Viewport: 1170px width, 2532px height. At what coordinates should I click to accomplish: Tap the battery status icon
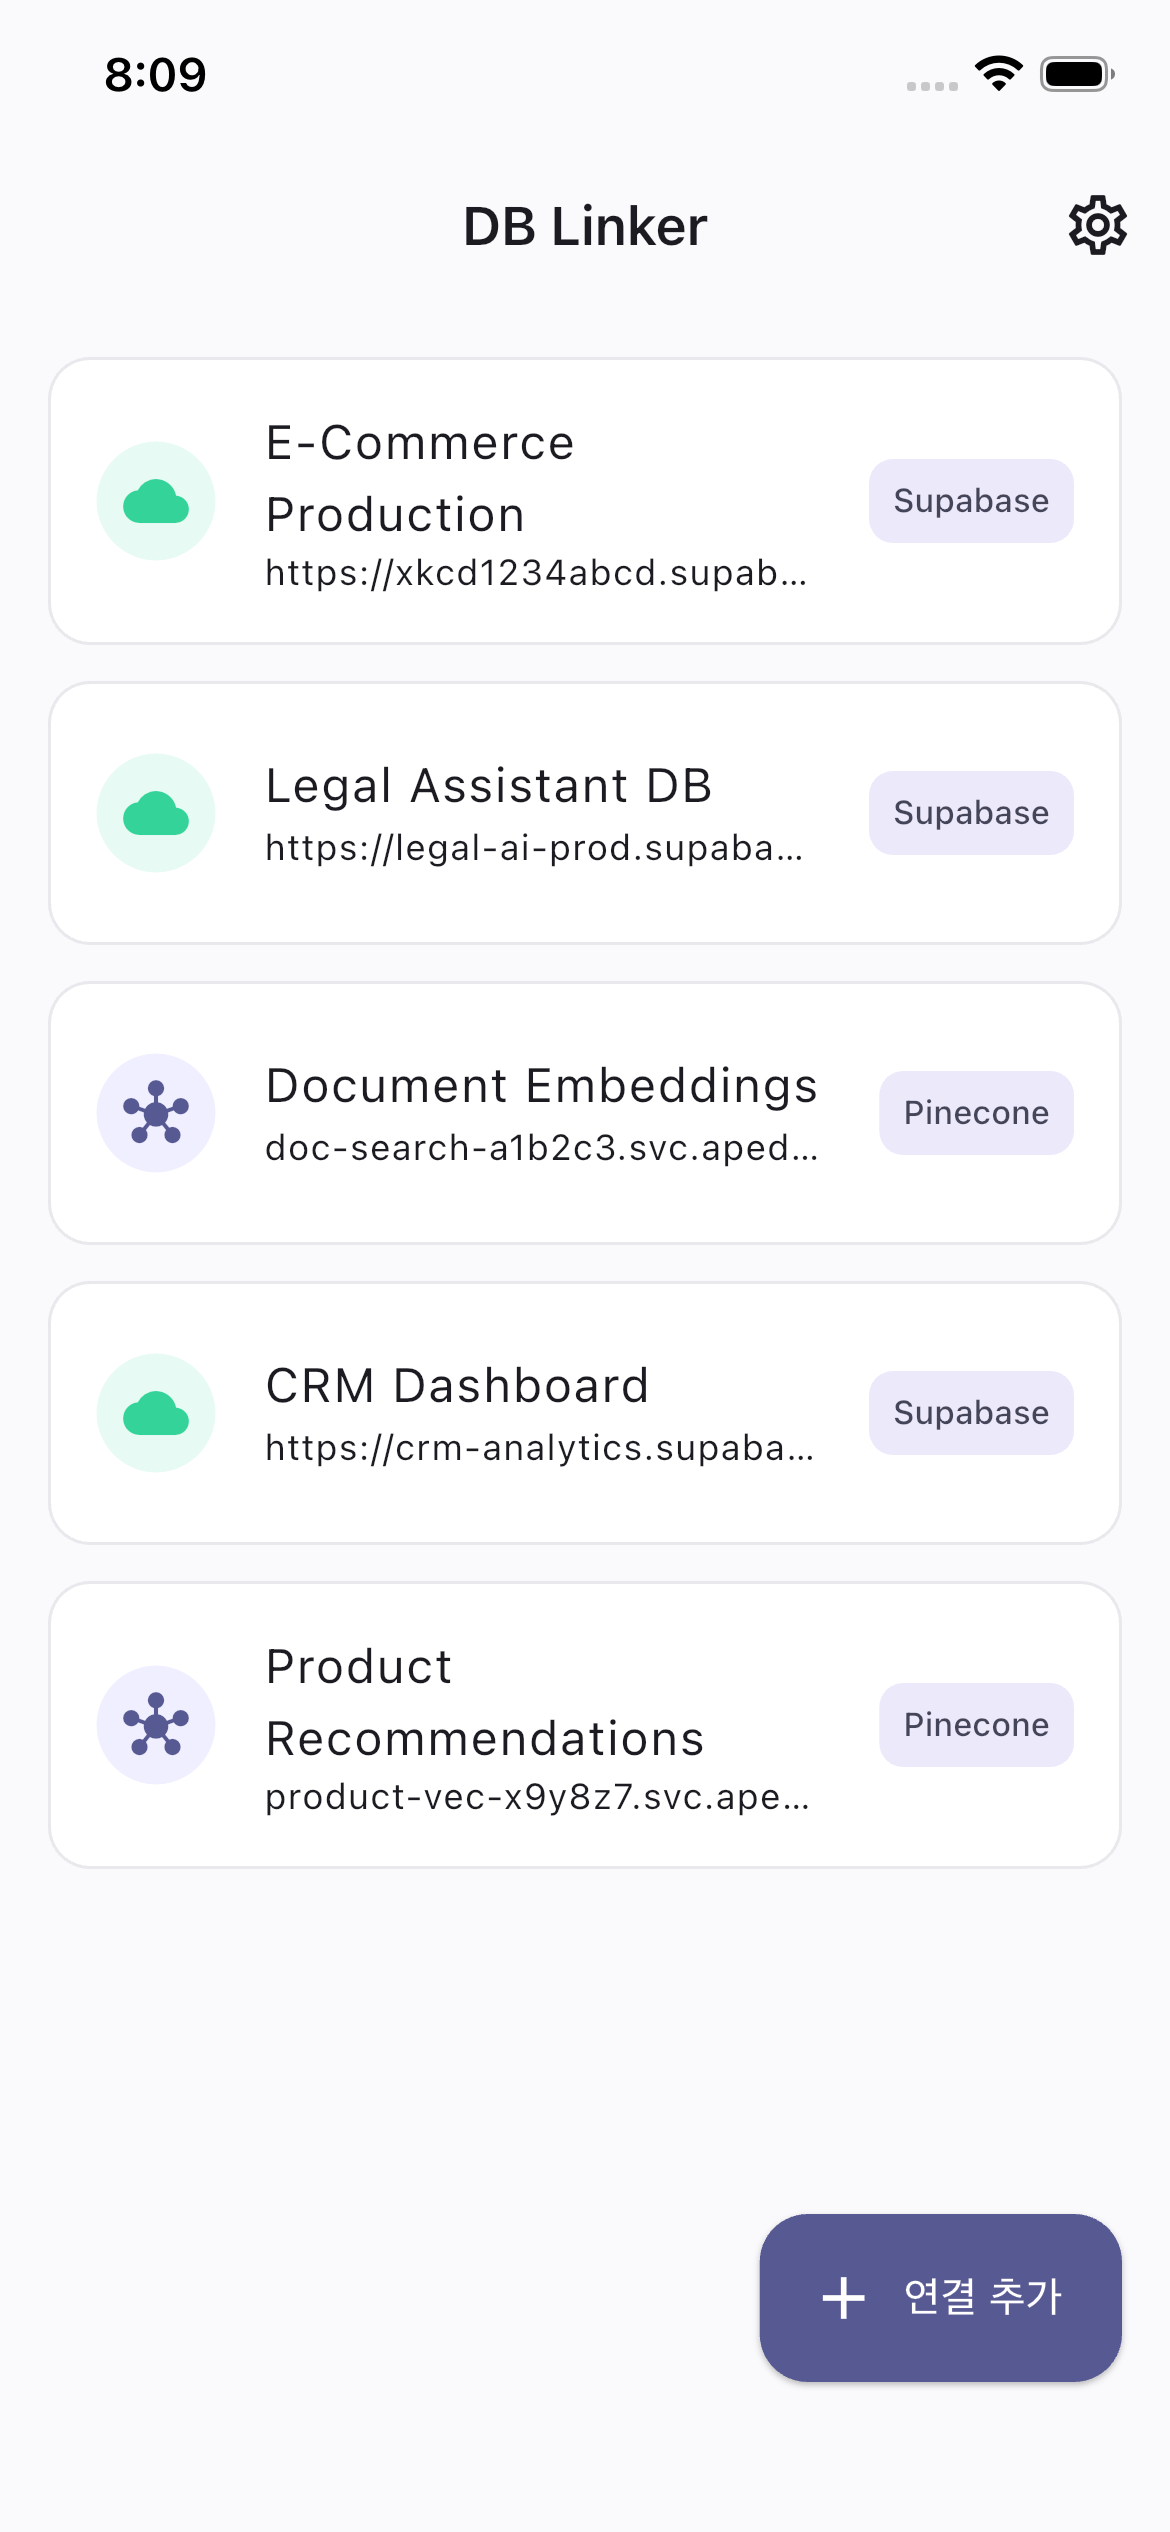point(1077,74)
